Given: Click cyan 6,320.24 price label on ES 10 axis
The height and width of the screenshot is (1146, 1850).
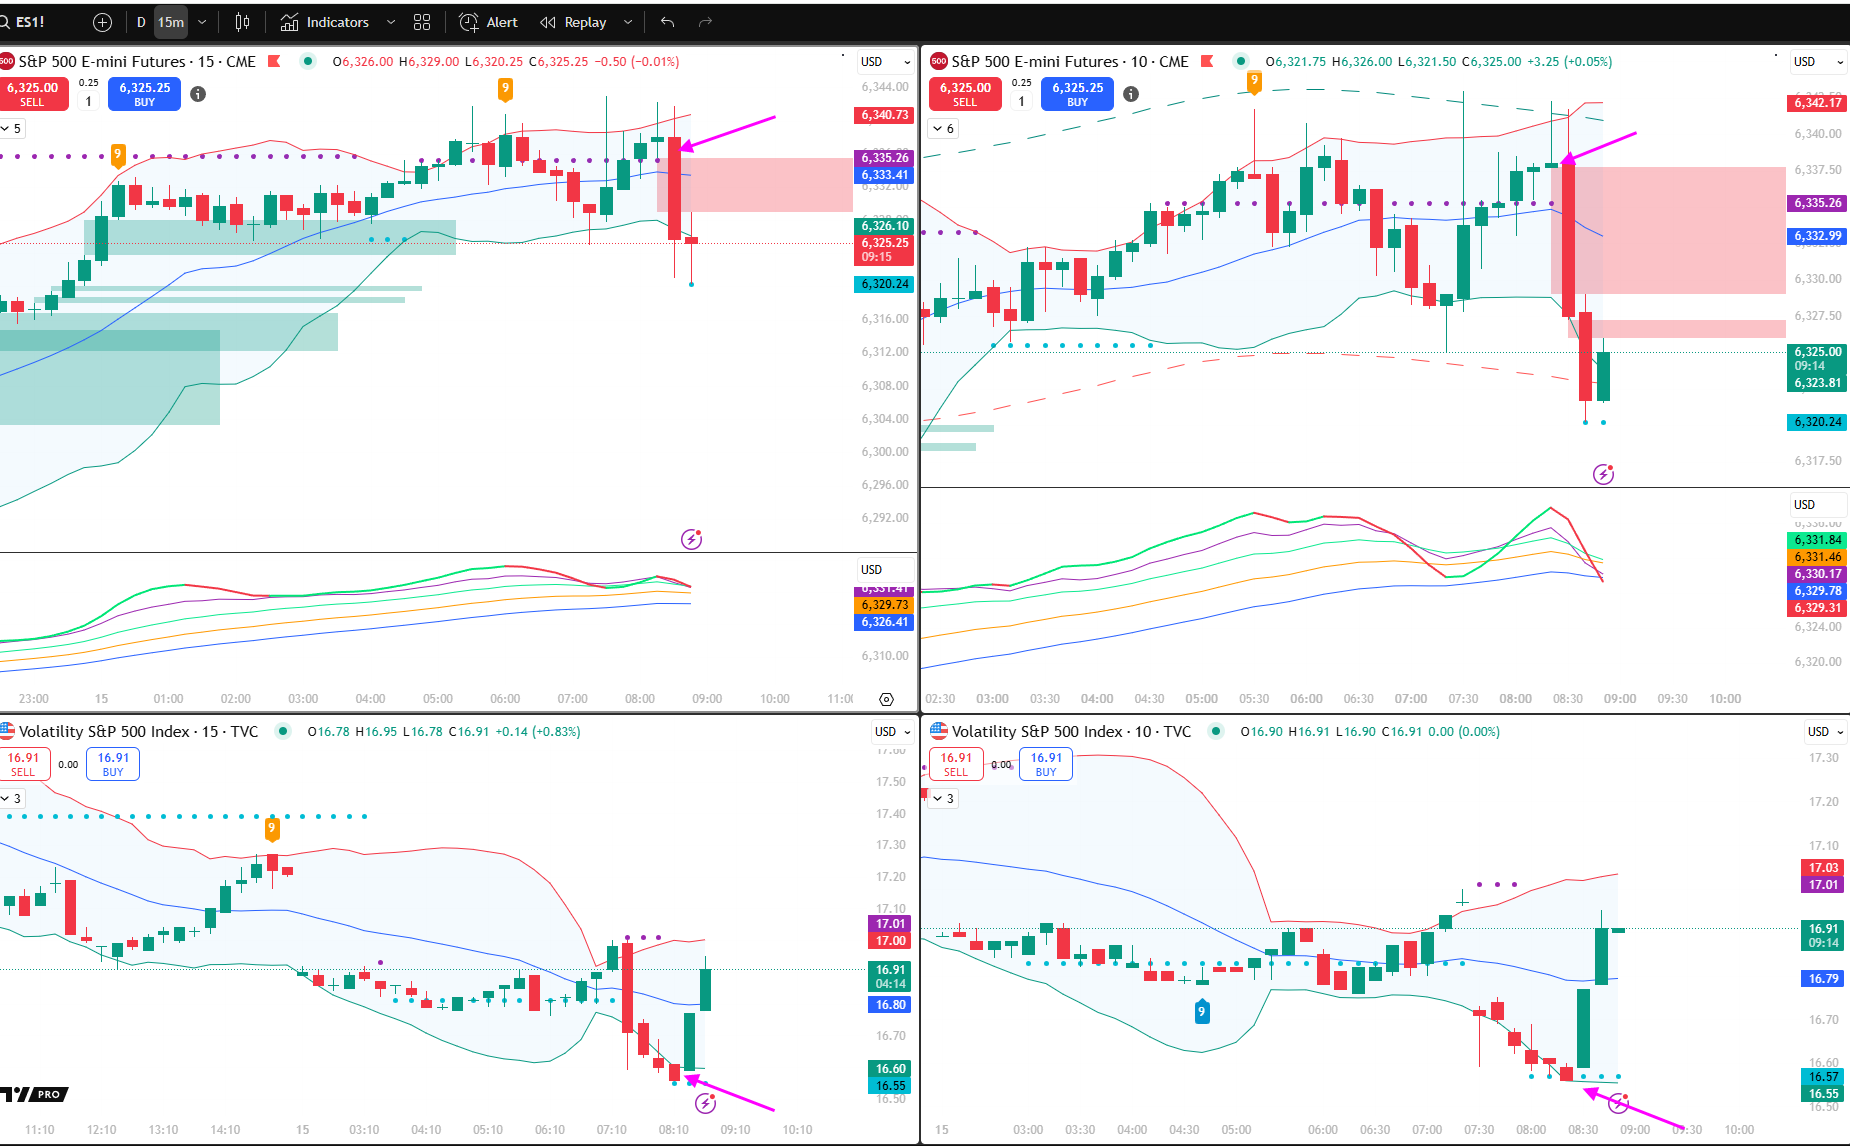Looking at the screenshot, I should click(1817, 422).
